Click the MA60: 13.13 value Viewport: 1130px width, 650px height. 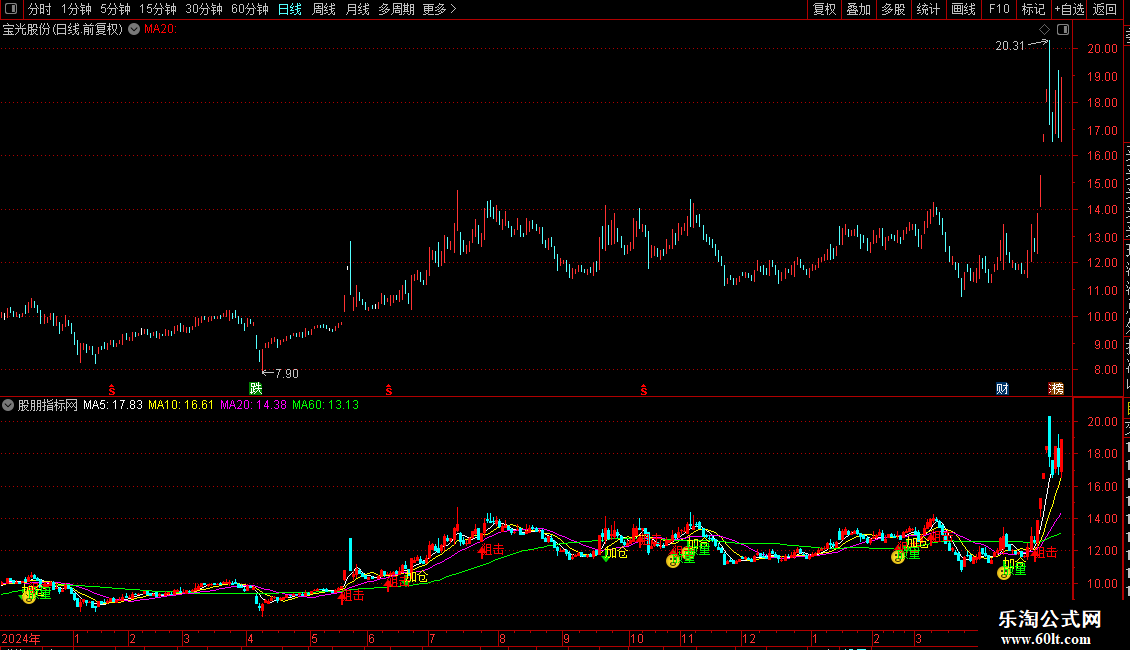click(x=325, y=405)
